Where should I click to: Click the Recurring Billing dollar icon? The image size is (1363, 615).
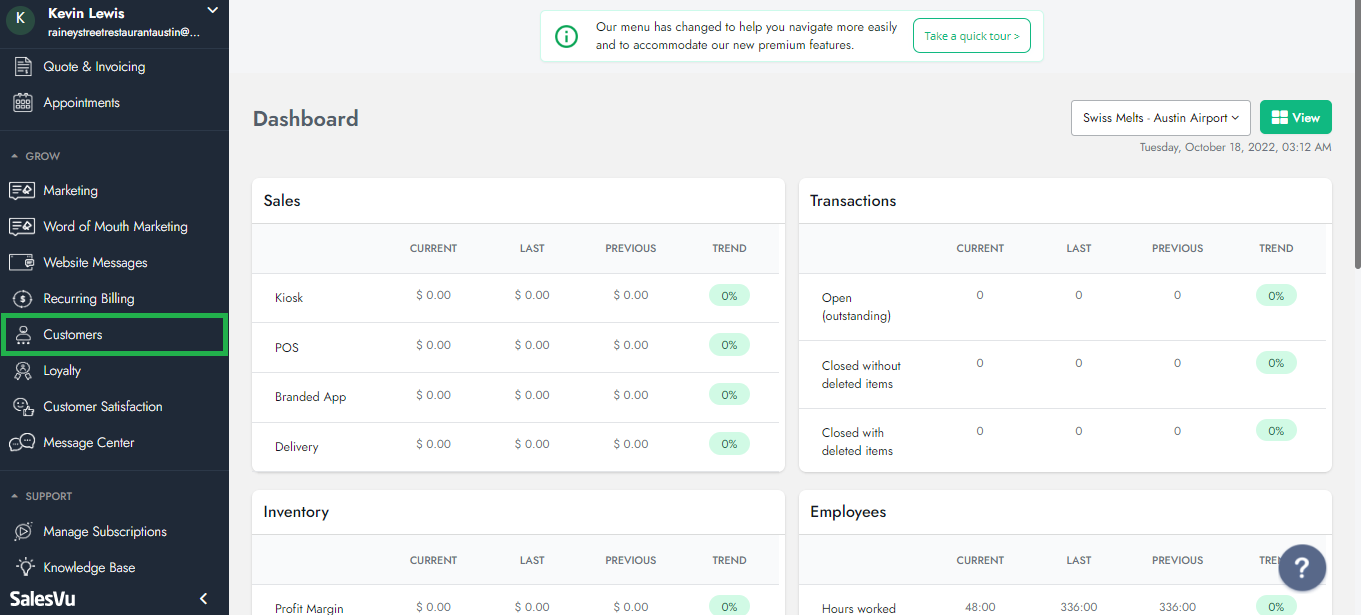22,299
